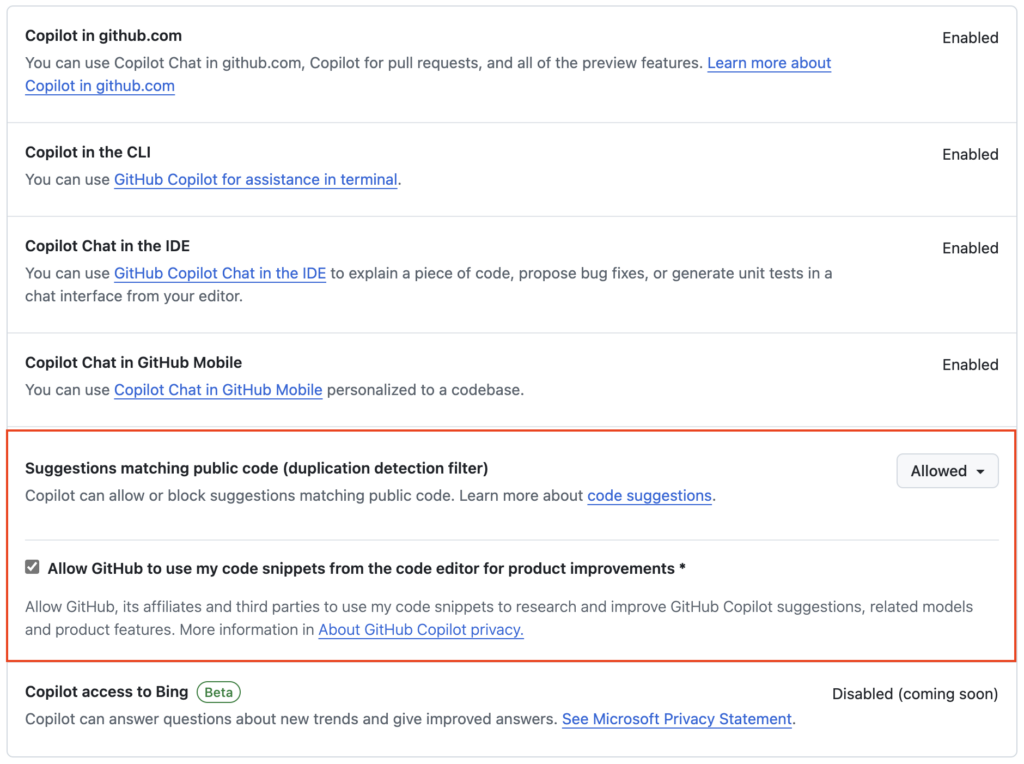Click the 'Disabled (coming soon)' status text
Viewport: 1024px width, 764px height.
tap(915, 694)
